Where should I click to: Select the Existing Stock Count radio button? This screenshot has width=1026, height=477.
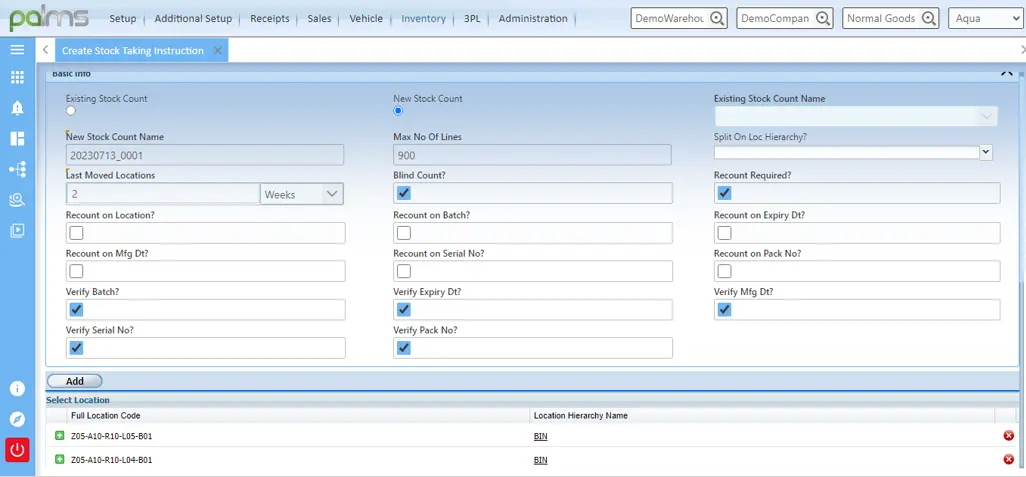tap(71, 111)
